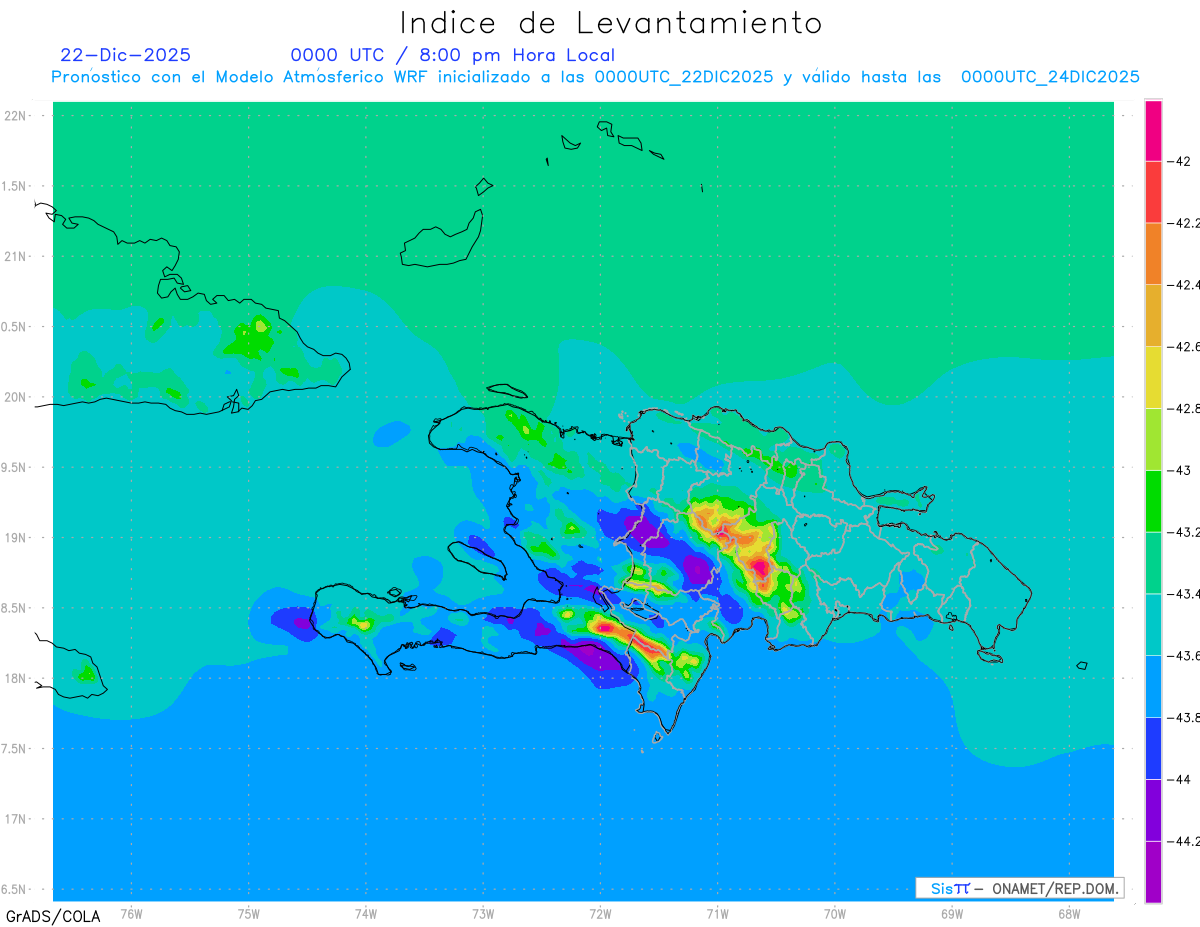The image size is (1200, 927).
Task: Click the 'Indice de Levantamiento' map title
Action: pos(611,23)
